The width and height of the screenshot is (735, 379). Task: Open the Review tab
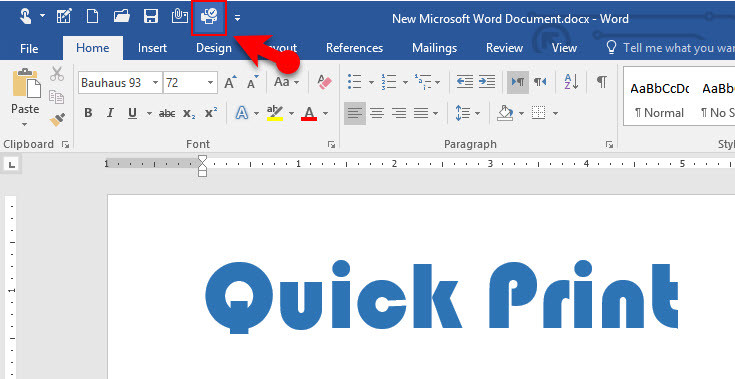(504, 48)
